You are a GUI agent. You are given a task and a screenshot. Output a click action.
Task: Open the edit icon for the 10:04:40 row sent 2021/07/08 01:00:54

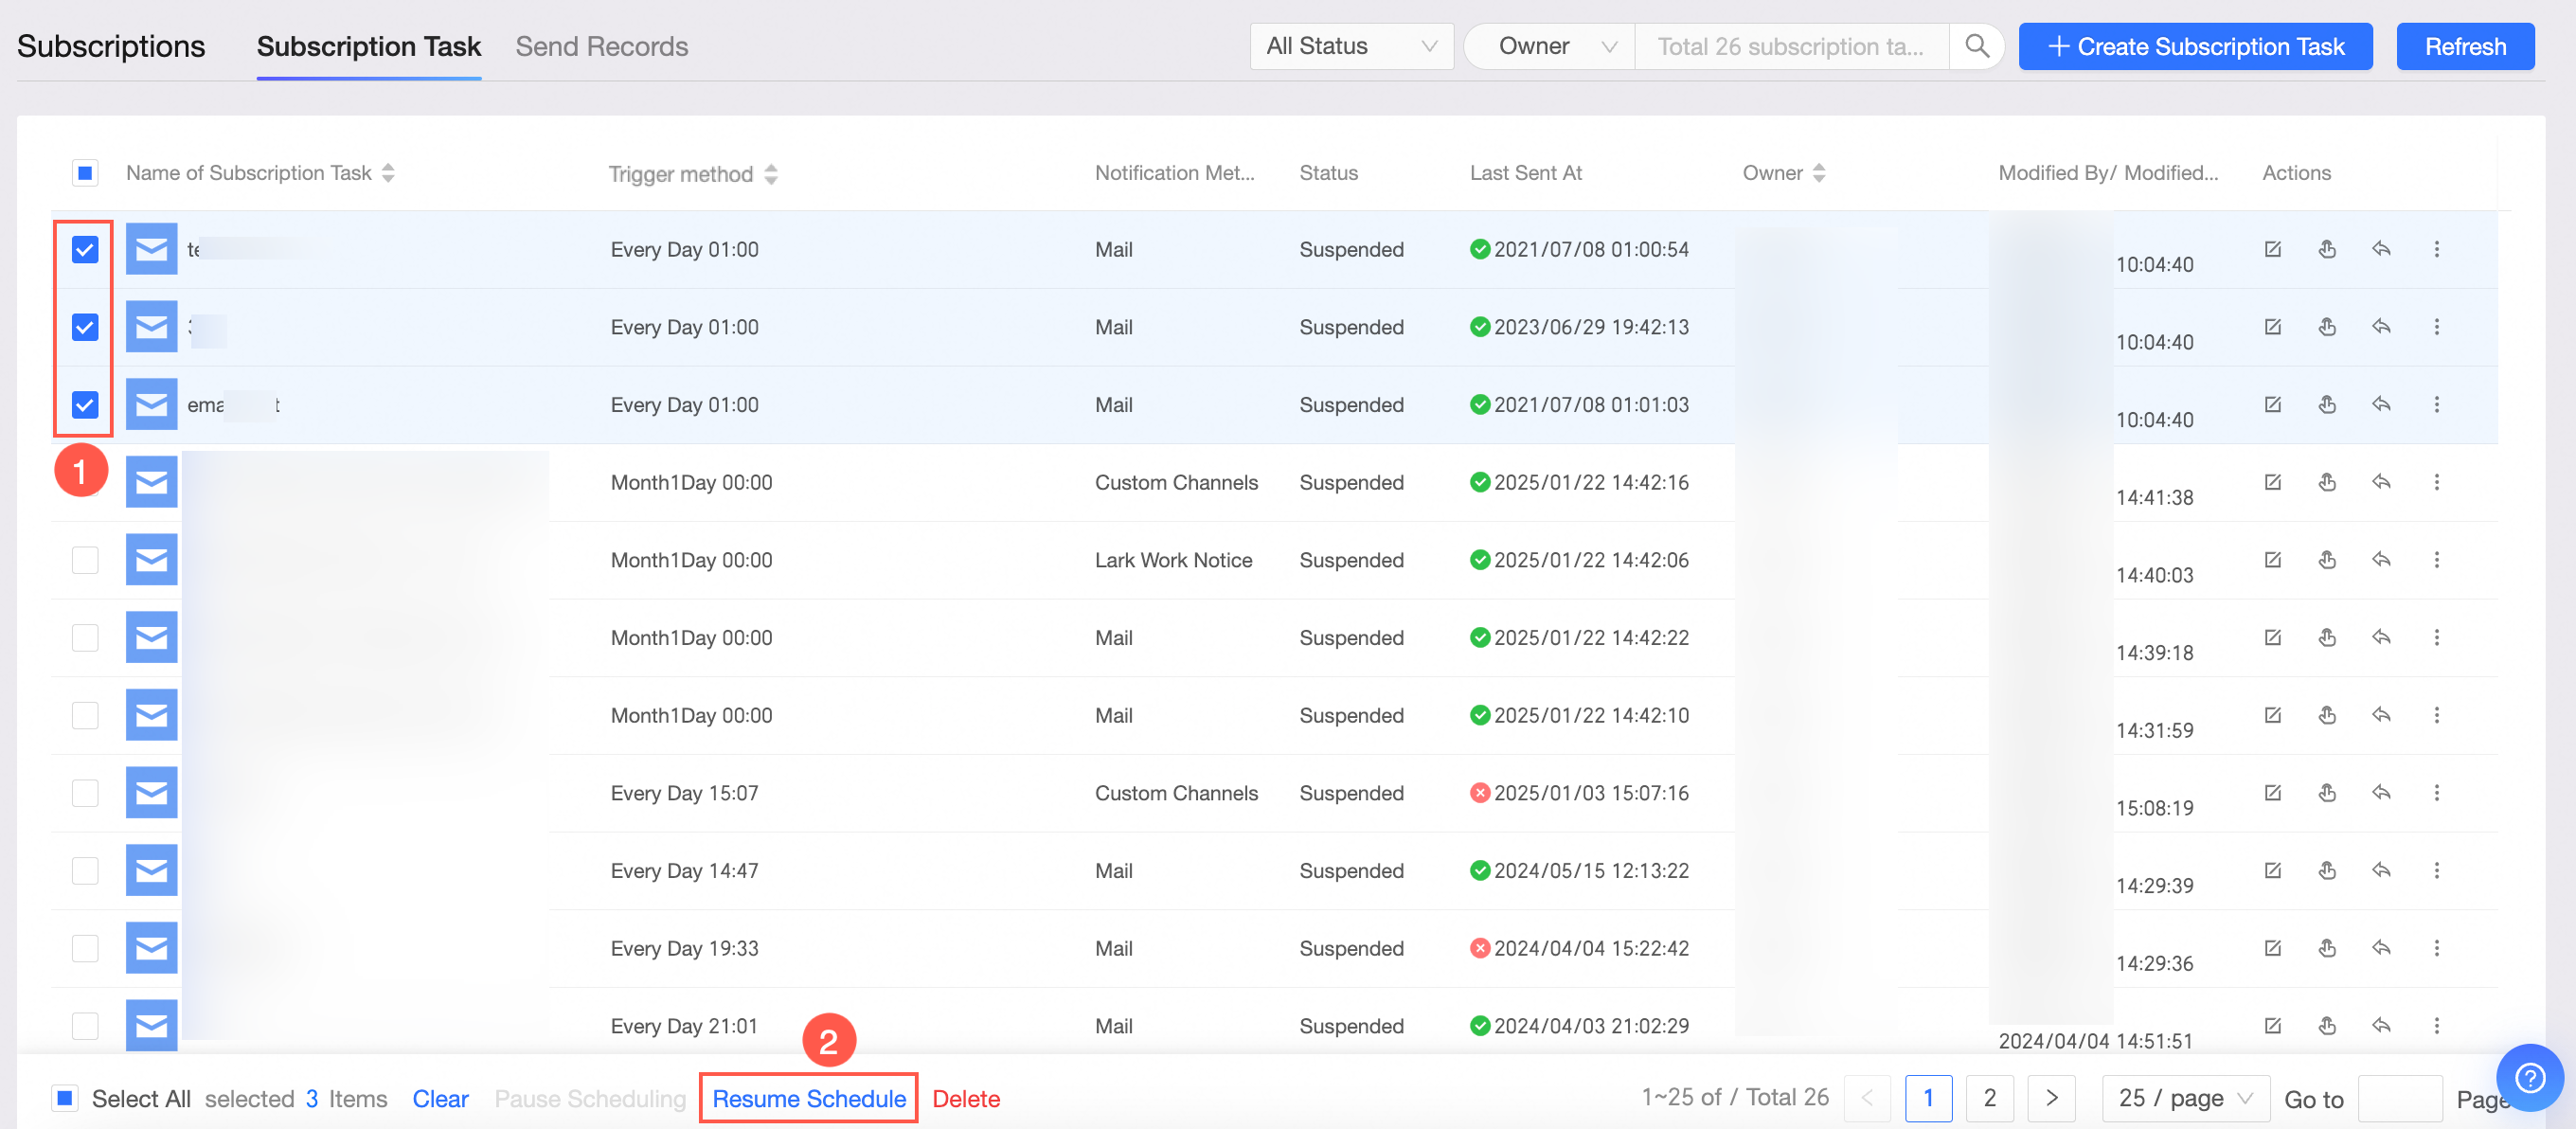click(2272, 249)
